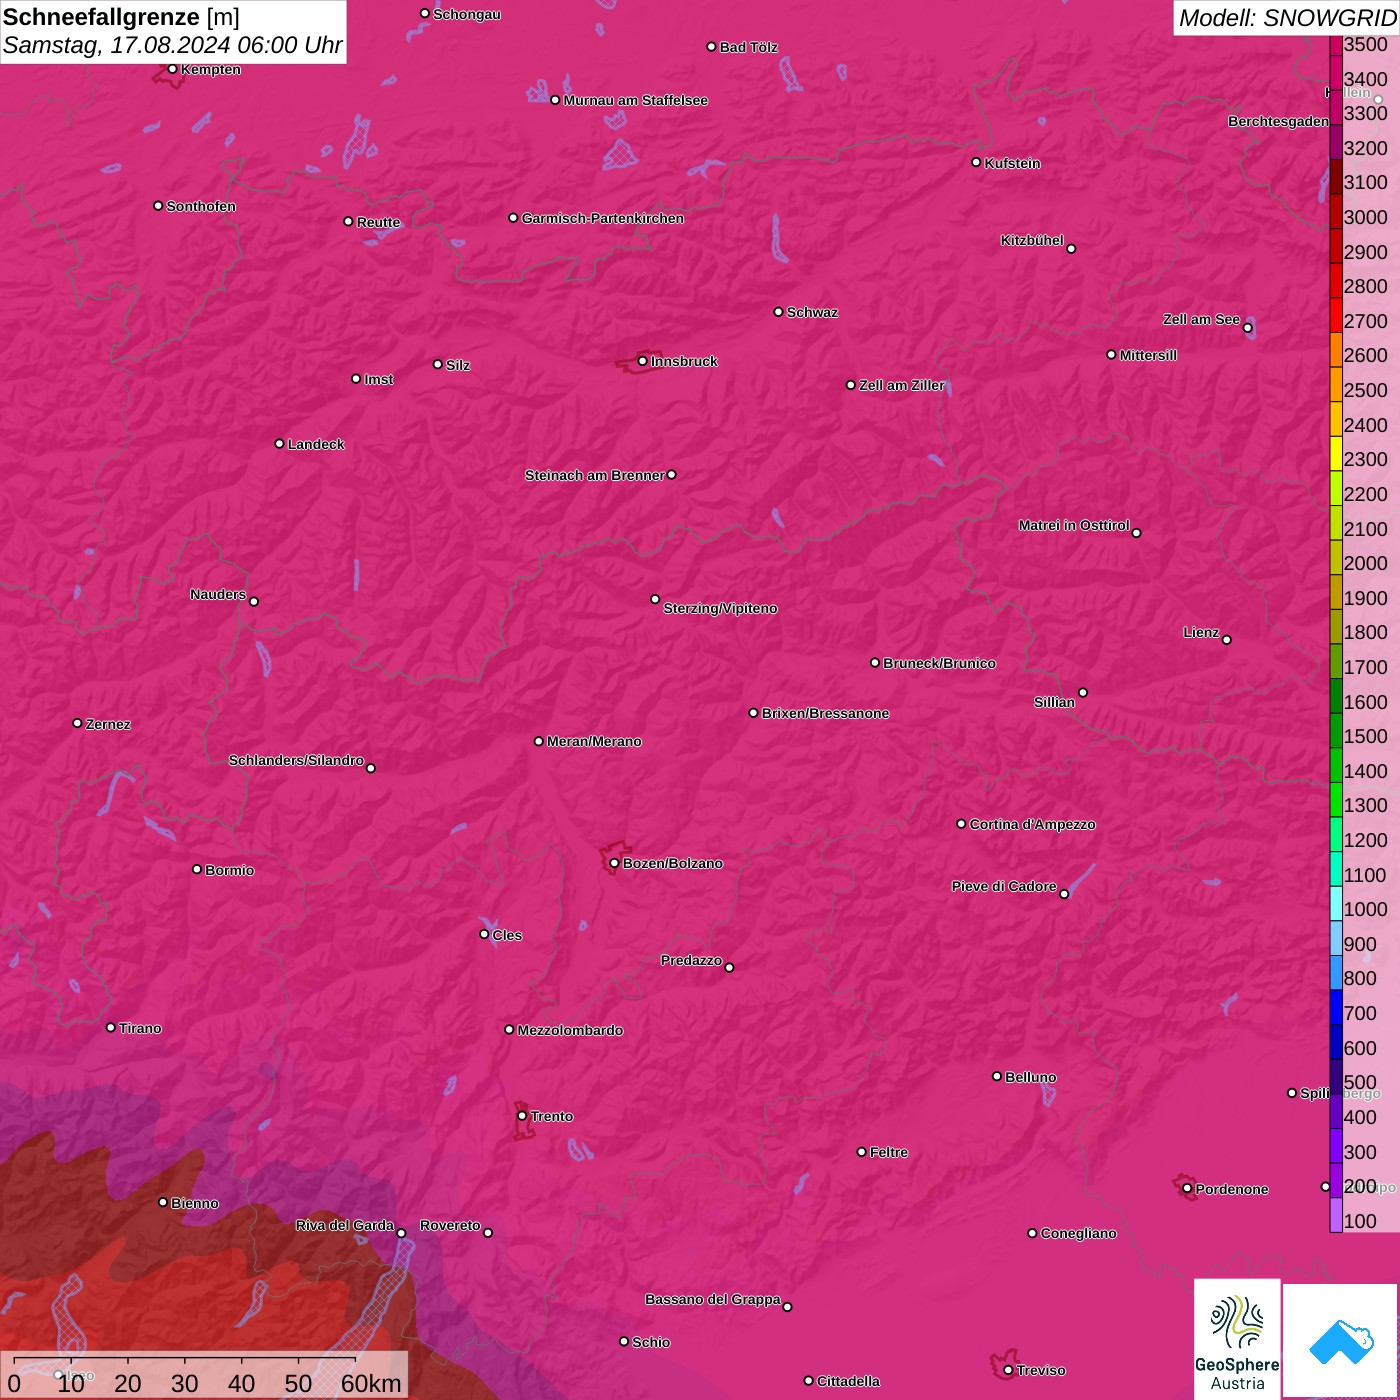Click the Kufstein marker dot
Image resolution: width=1400 pixels, height=1400 pixels.
coord(976,162)
